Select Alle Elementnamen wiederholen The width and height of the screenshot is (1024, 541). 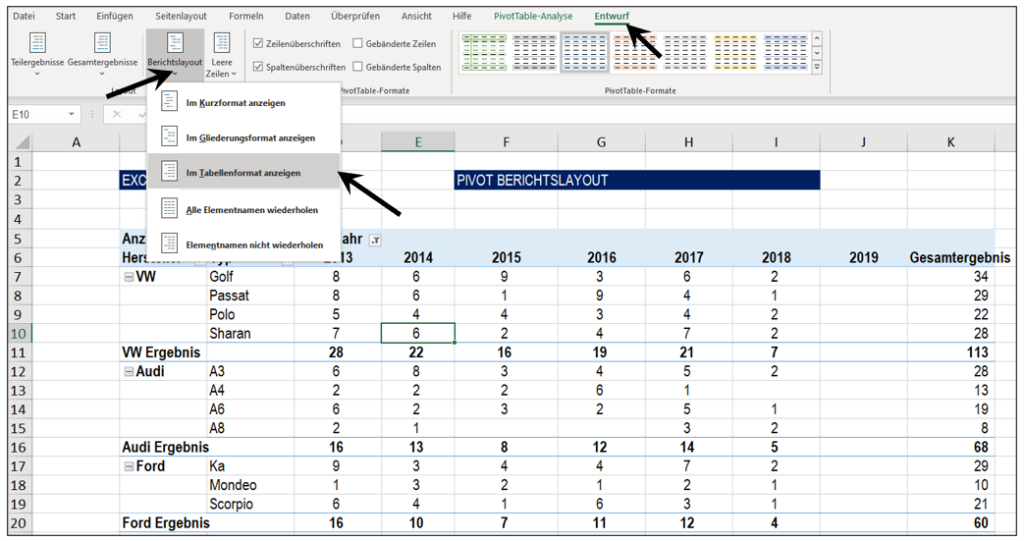pyautogui.click(x=243, y=210)
